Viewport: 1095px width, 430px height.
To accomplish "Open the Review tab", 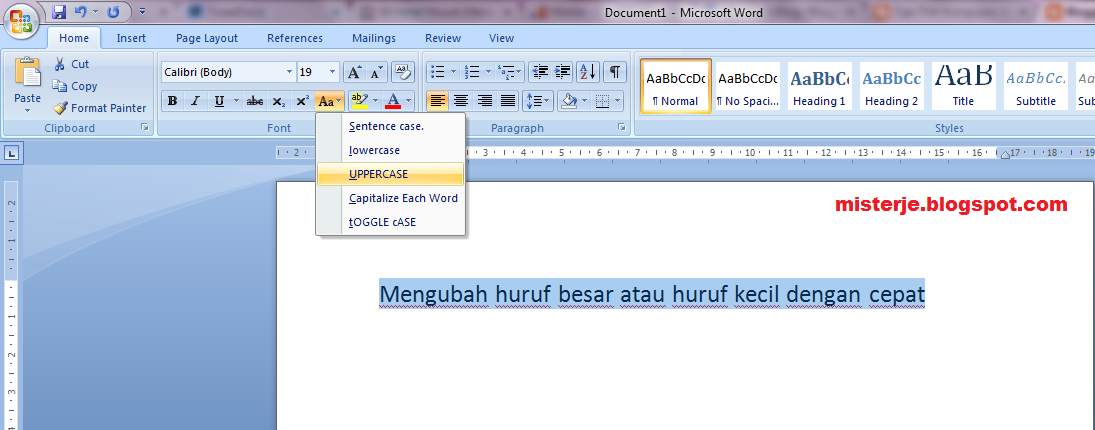I will [443, 38].
